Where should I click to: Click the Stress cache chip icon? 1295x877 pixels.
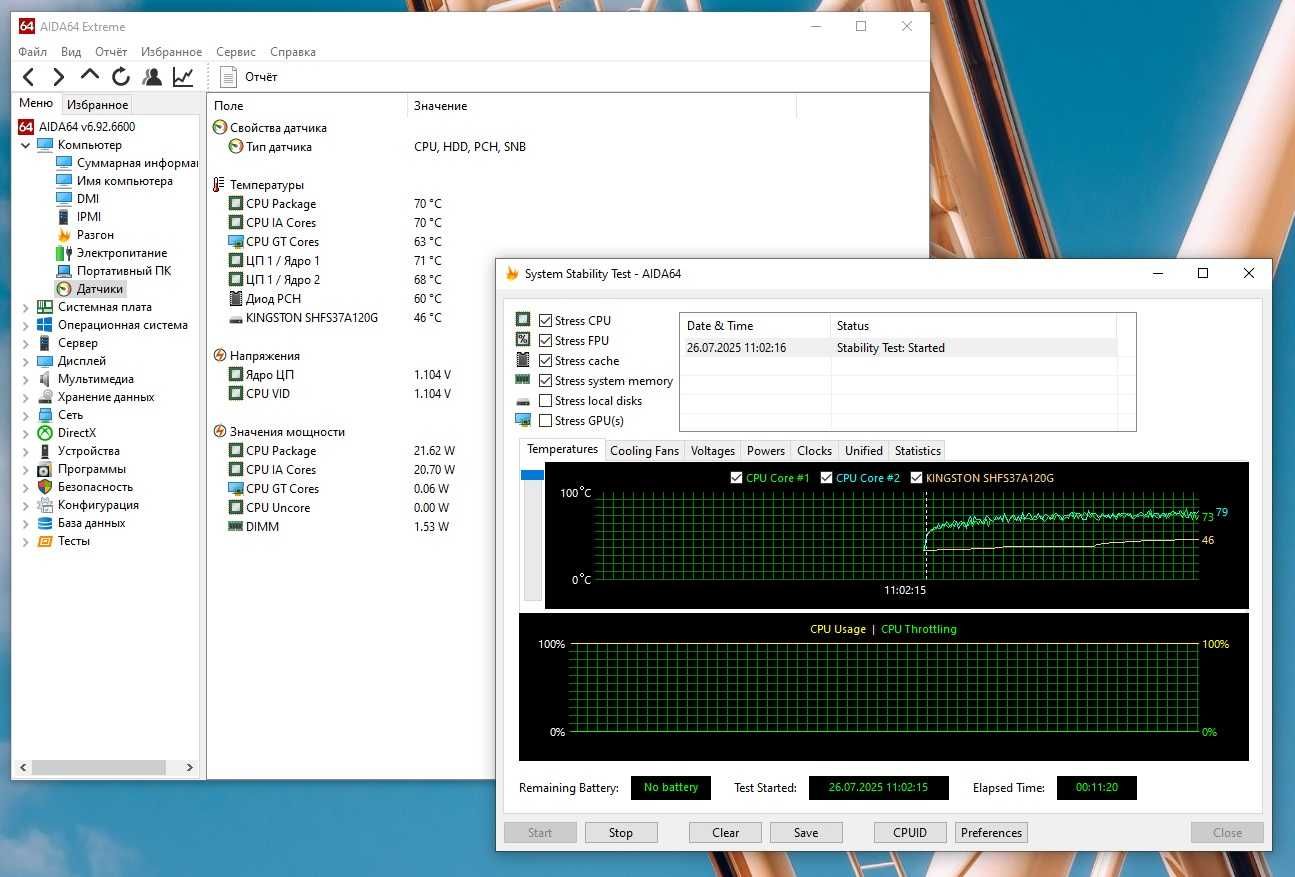[x=523, y=360]
